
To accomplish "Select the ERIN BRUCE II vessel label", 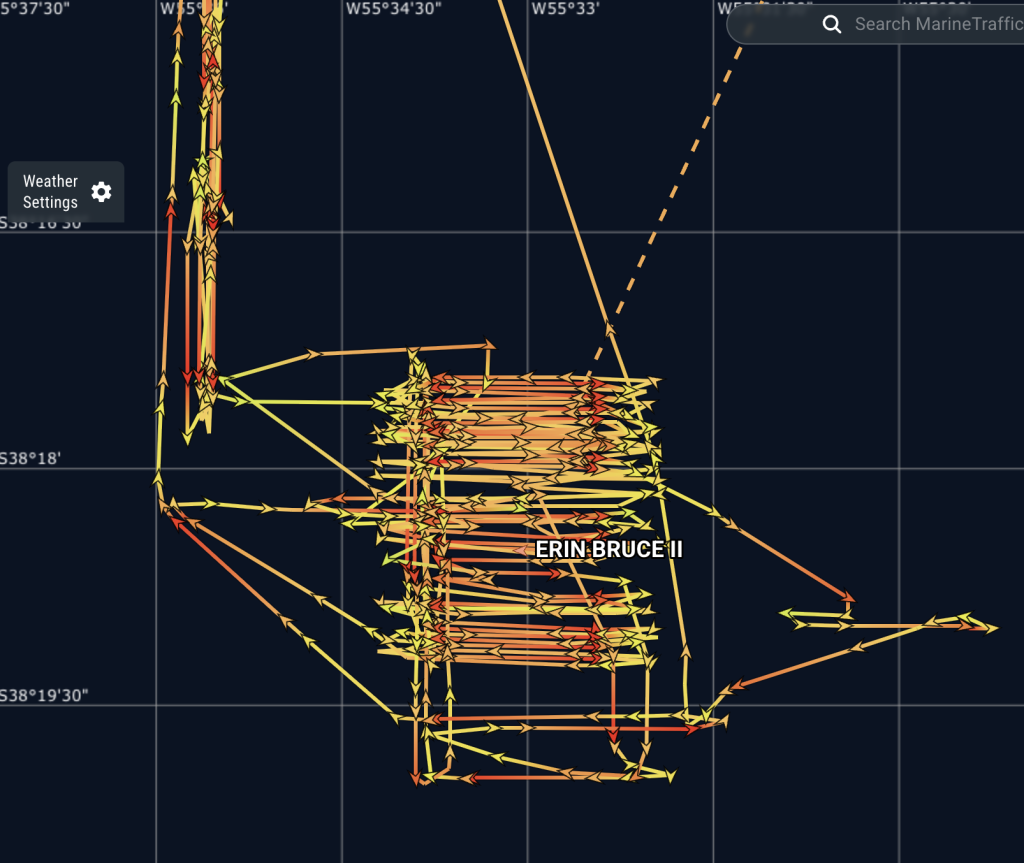I will [x=609, y=549].
